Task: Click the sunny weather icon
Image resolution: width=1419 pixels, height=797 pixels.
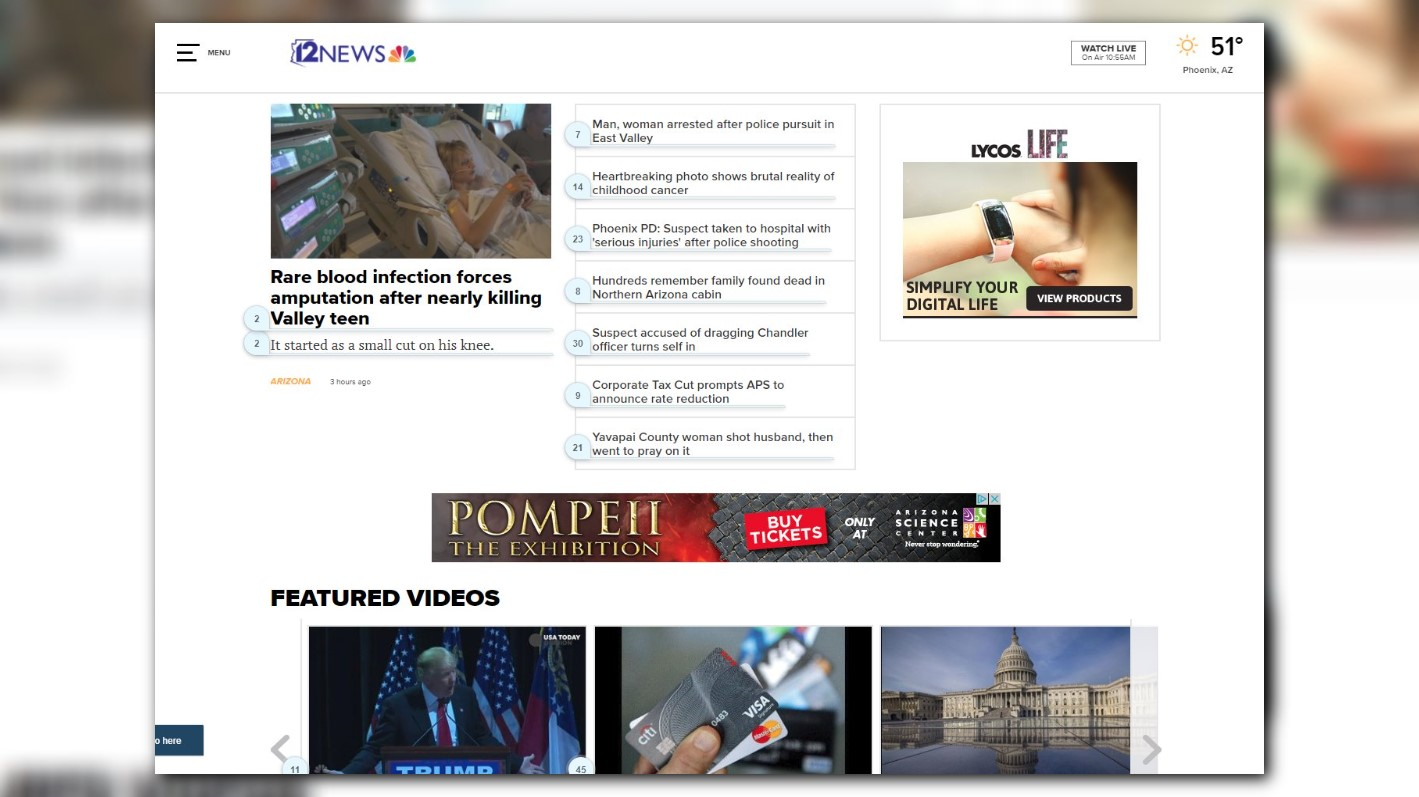Action: (1187, 45)
